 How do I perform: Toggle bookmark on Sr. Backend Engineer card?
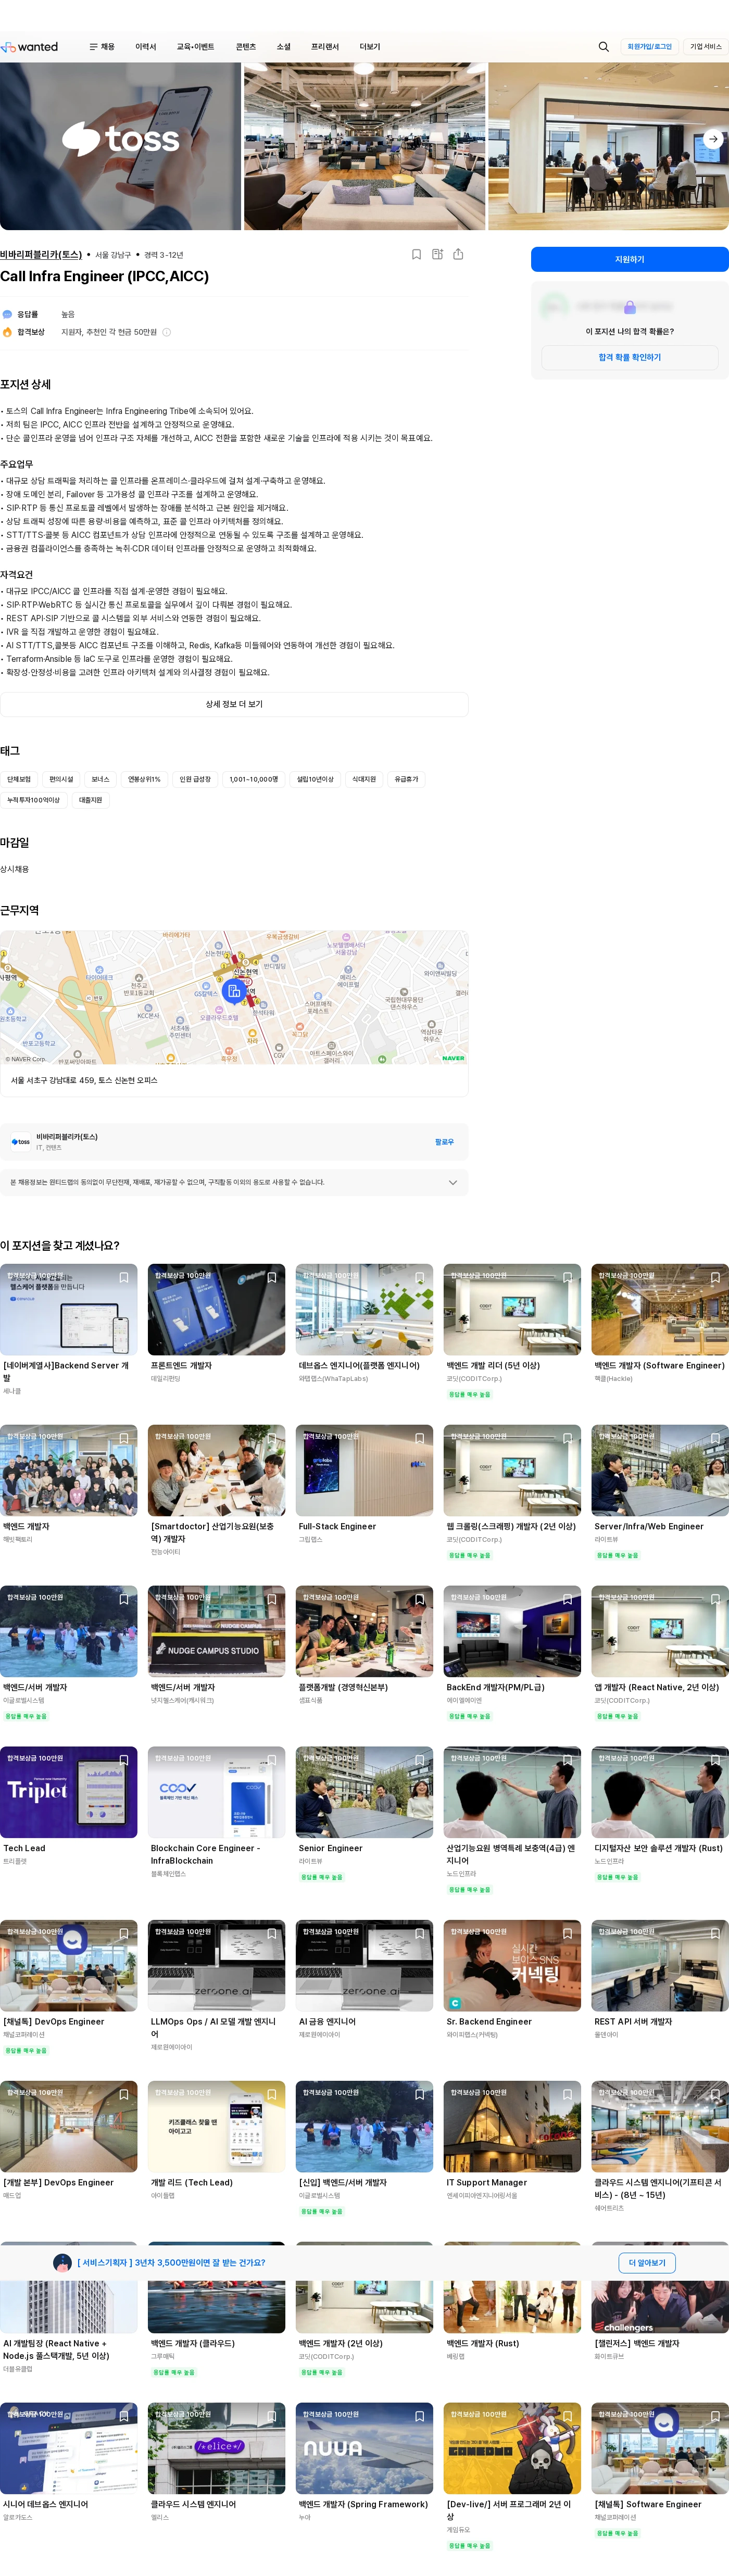coord(568,1934)
